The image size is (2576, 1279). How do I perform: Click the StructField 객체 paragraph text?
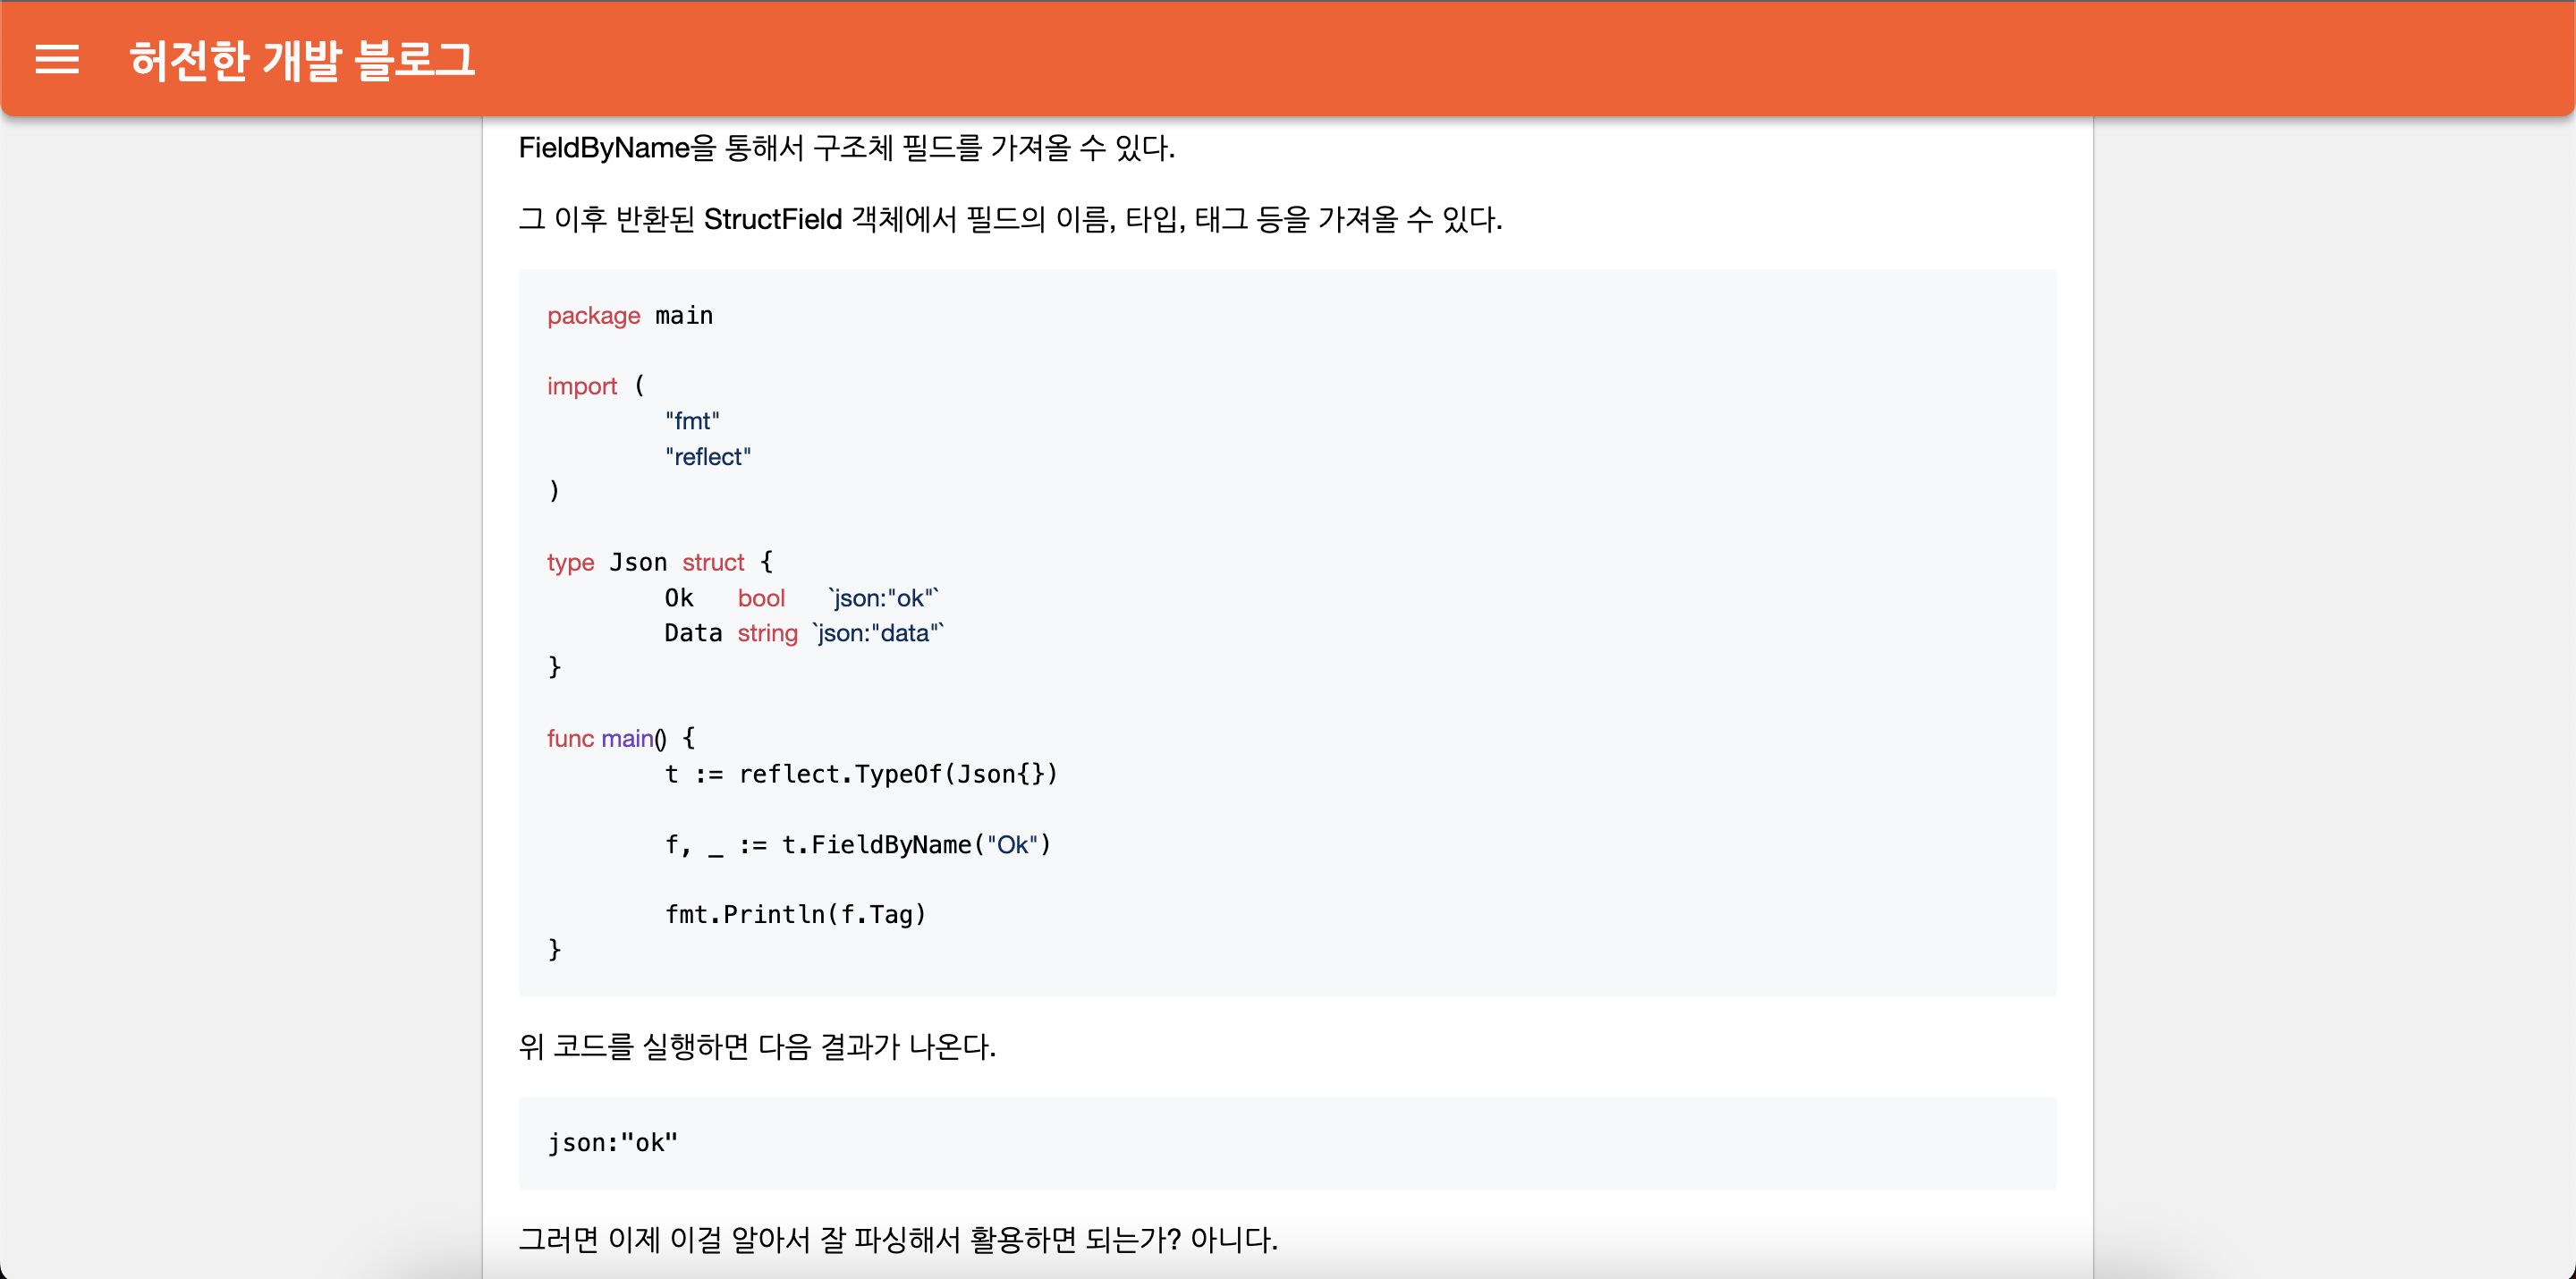(x=1010, y=219)
